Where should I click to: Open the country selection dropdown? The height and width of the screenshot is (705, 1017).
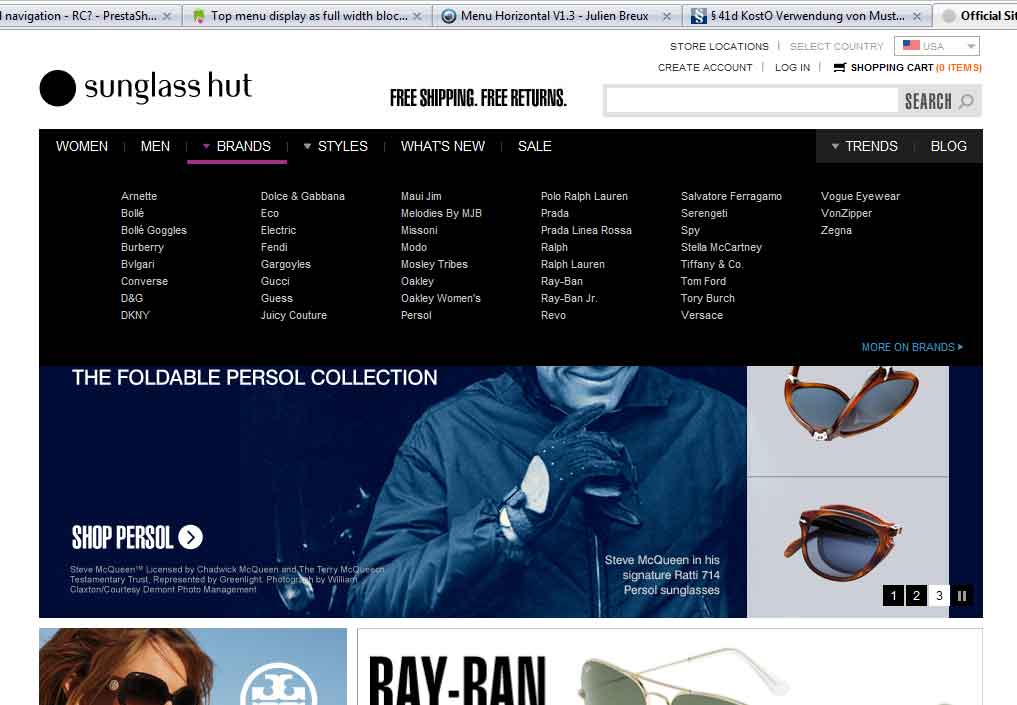(x=937, y=46)
